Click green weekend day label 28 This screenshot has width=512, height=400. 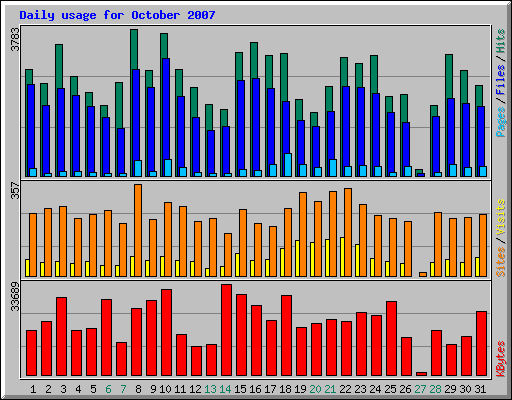[435, 389]
